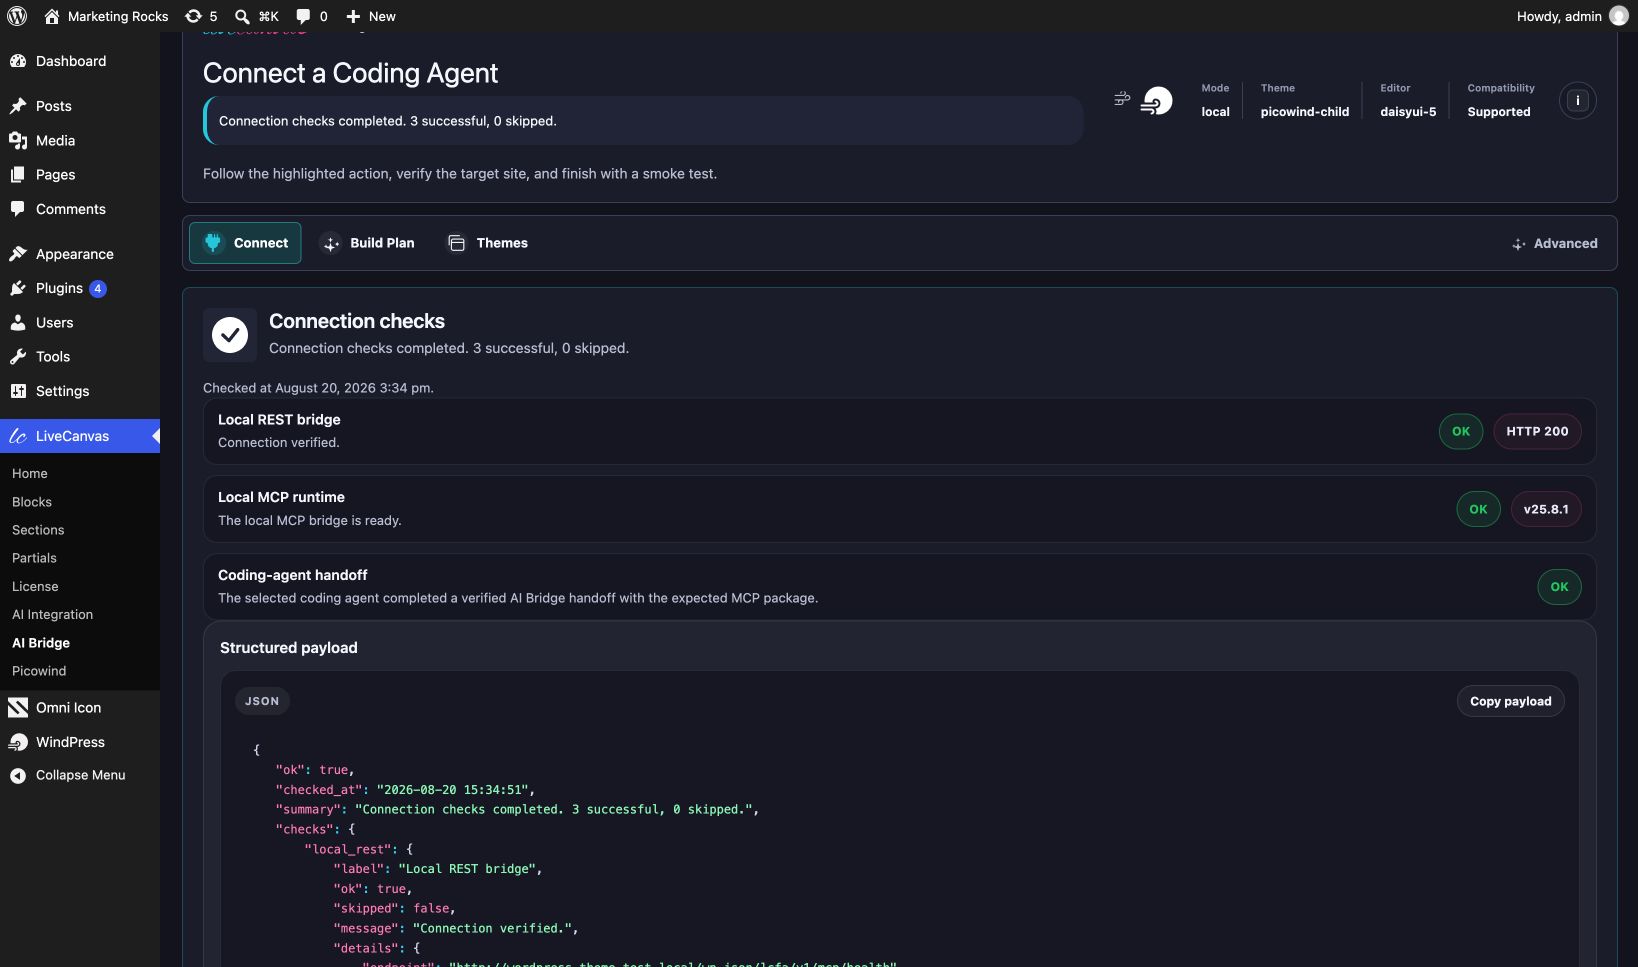Click the Omni Icon sidebar icon
Viewport: 1638px width, 967px height.
18,708
